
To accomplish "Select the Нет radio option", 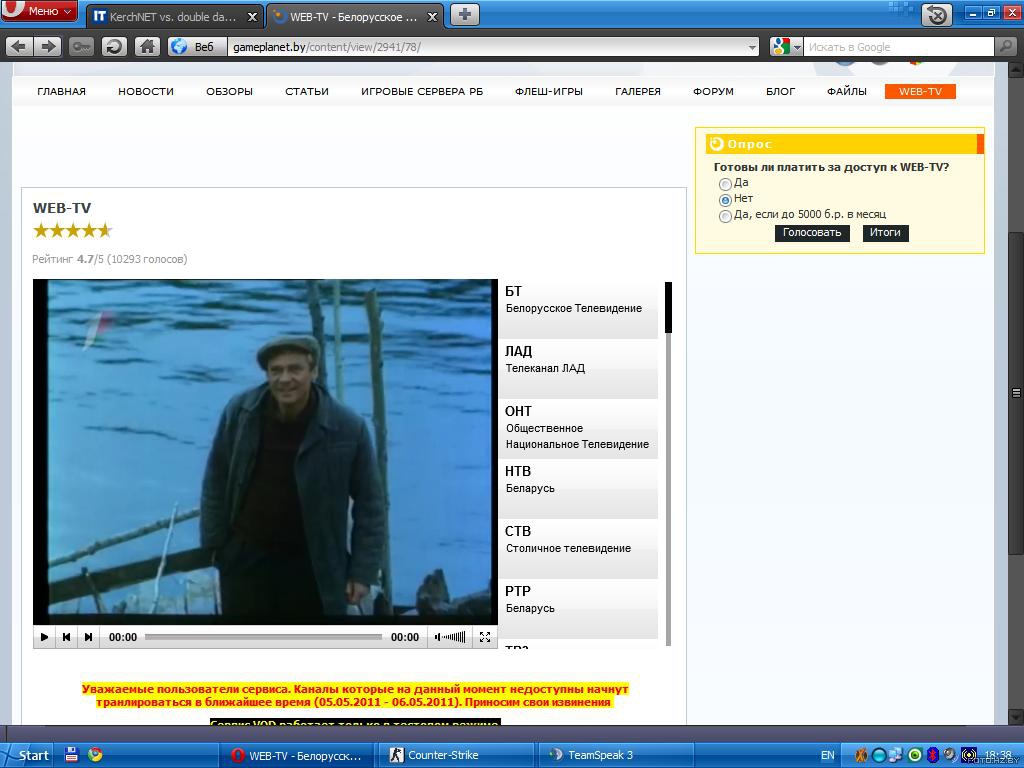I will click(x=725, y=200).
